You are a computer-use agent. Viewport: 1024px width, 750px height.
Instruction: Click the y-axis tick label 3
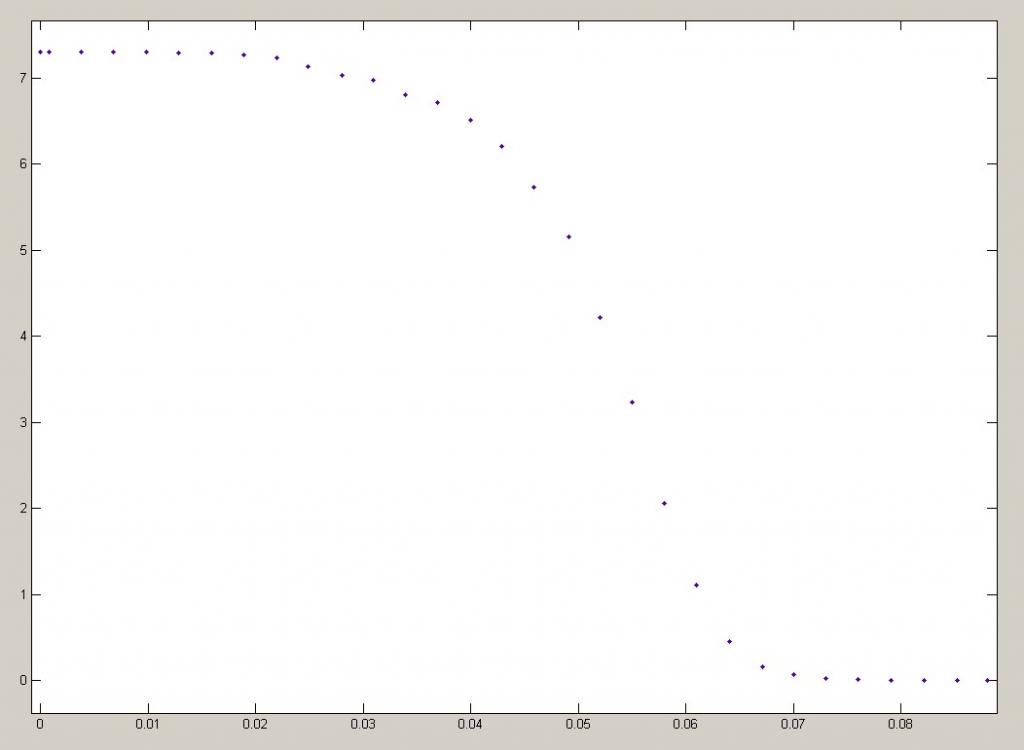coord(22,423)
